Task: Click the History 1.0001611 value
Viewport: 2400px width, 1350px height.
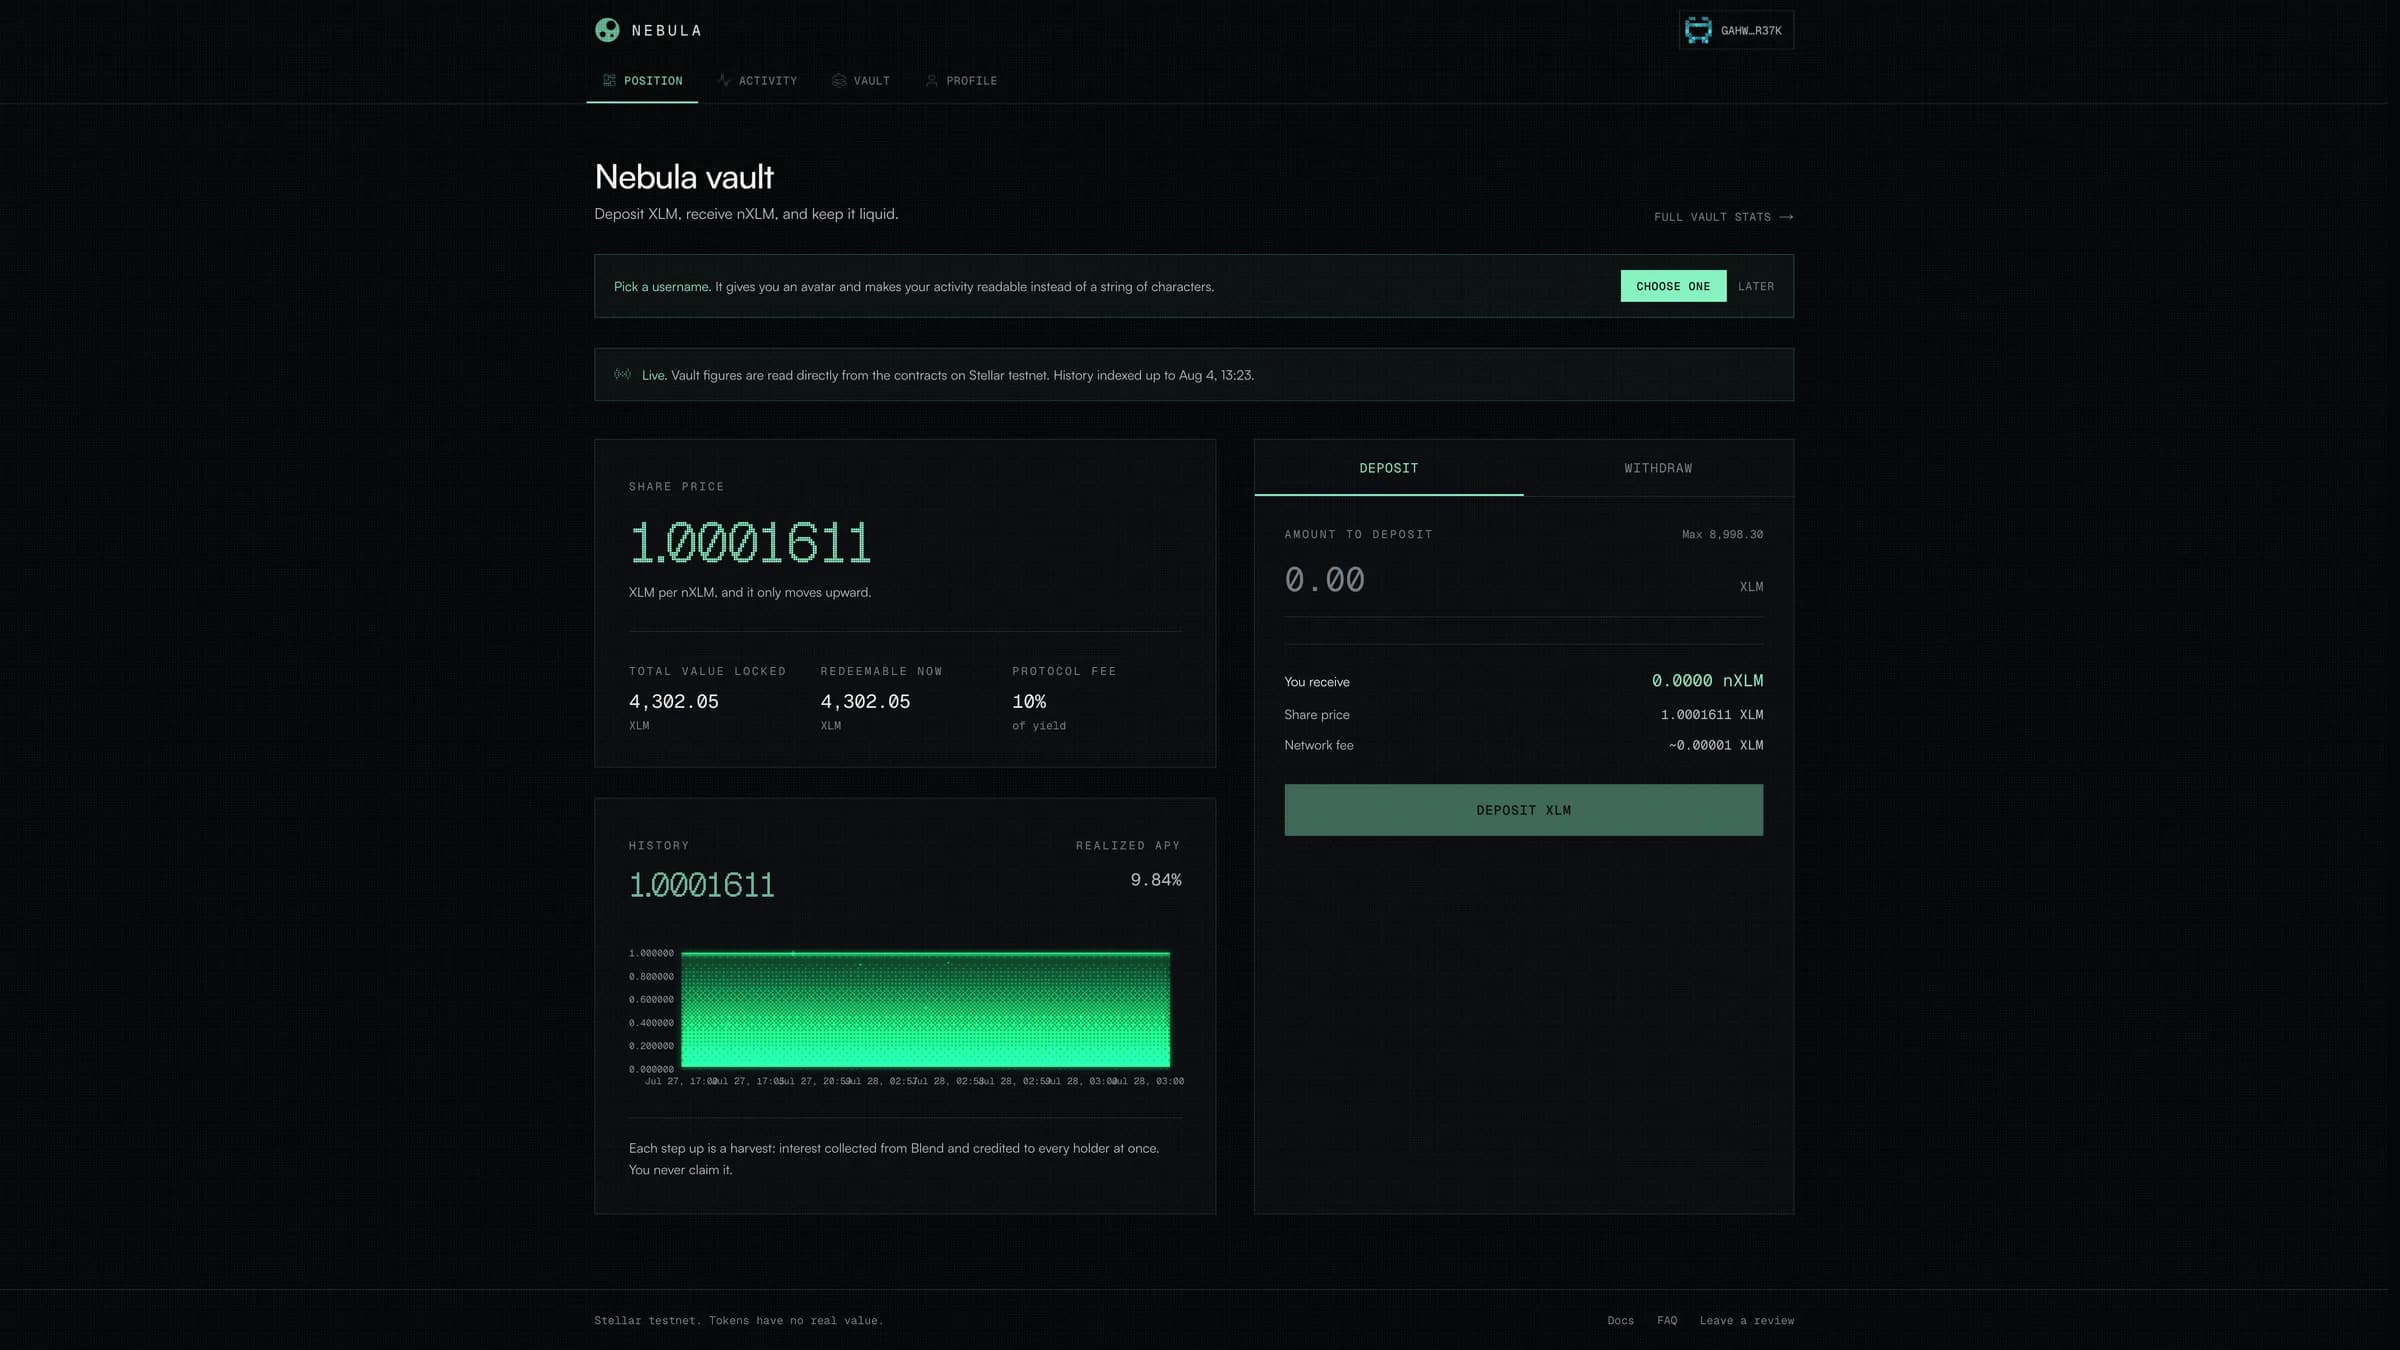Action: [701, 885]
